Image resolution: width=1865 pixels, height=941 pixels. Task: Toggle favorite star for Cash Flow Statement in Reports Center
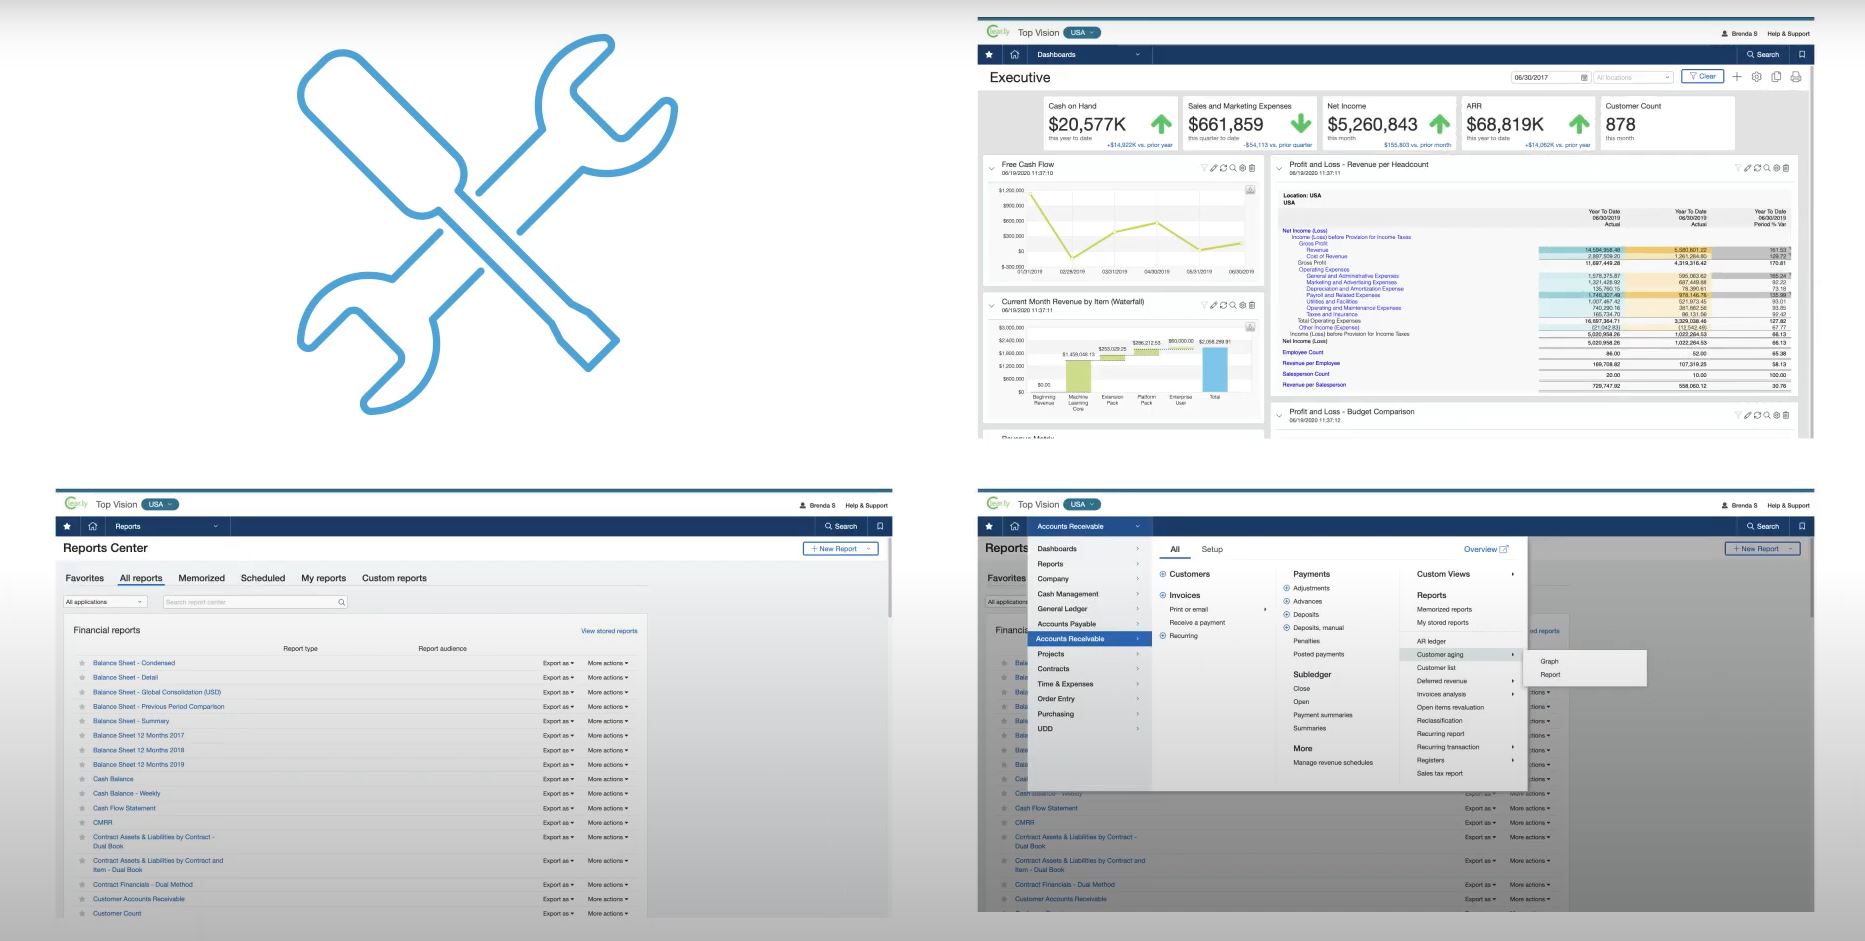[82, 808]
